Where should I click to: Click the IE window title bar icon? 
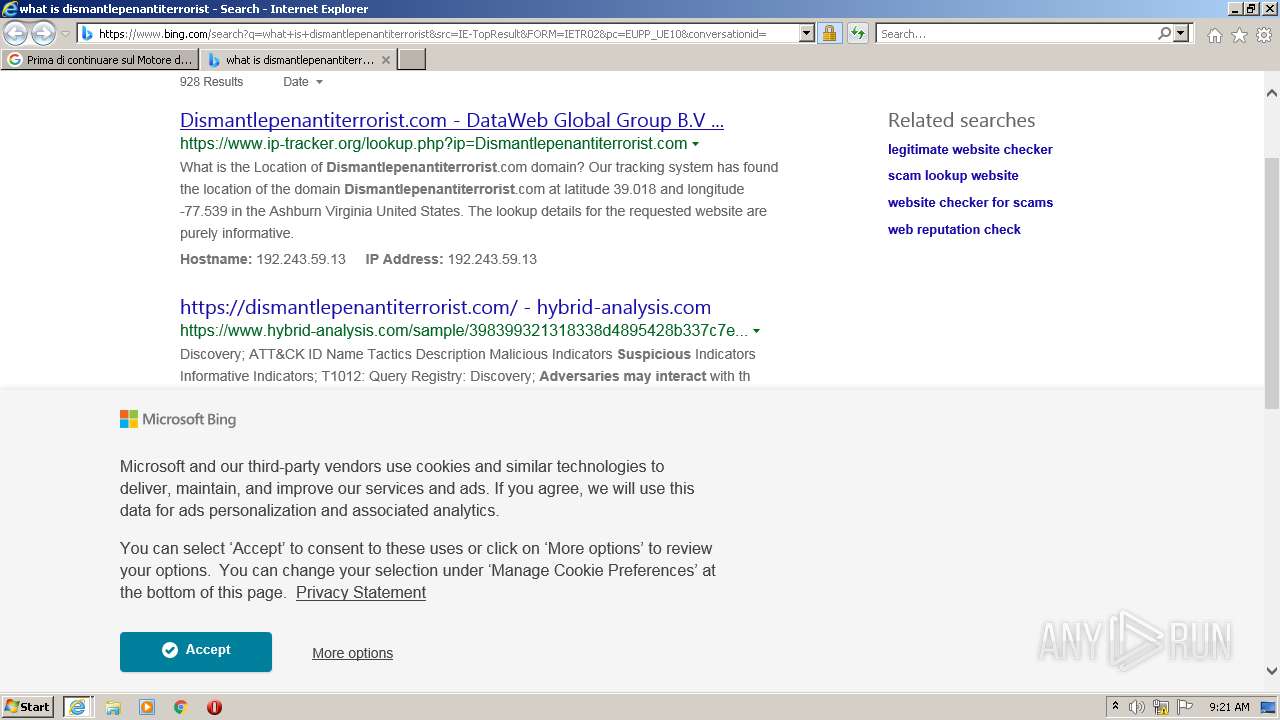coord(10,9)
